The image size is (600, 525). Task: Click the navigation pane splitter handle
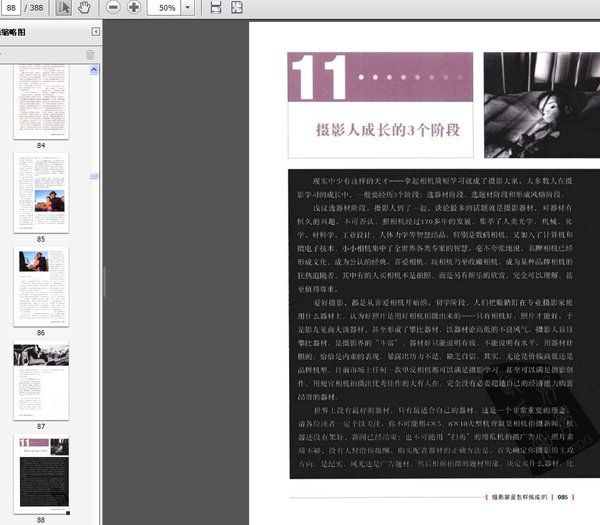tap(104, 282)
